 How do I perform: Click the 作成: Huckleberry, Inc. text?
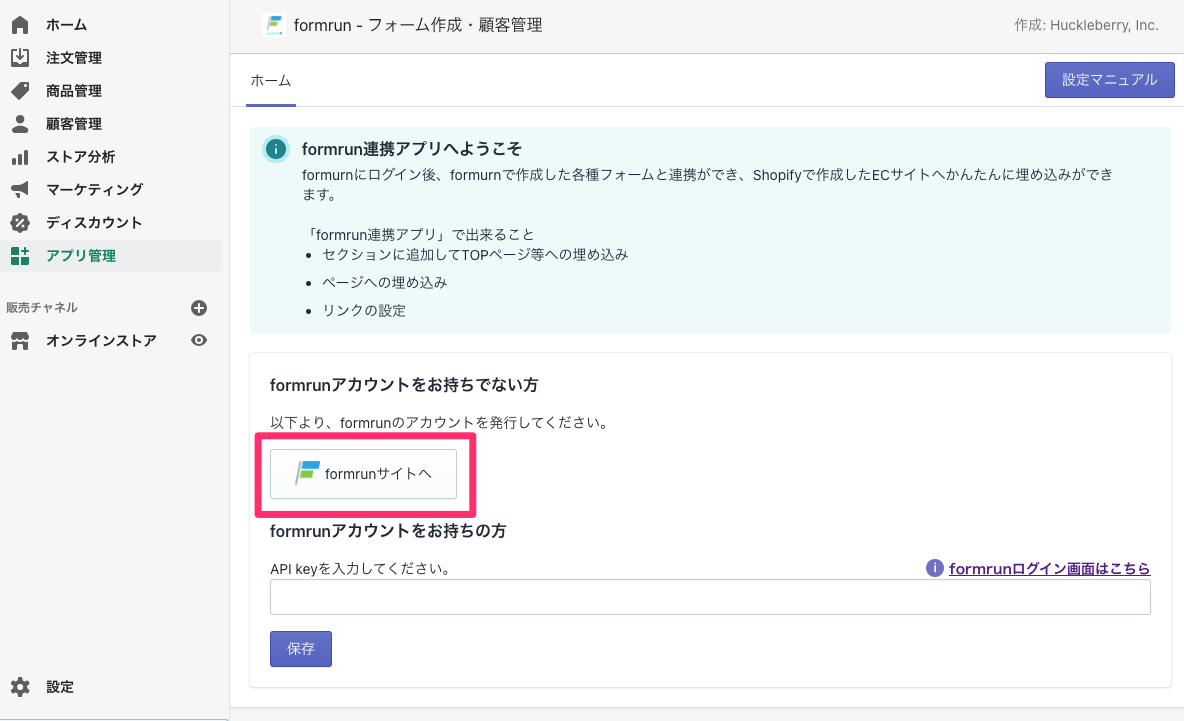point(1086,25)
